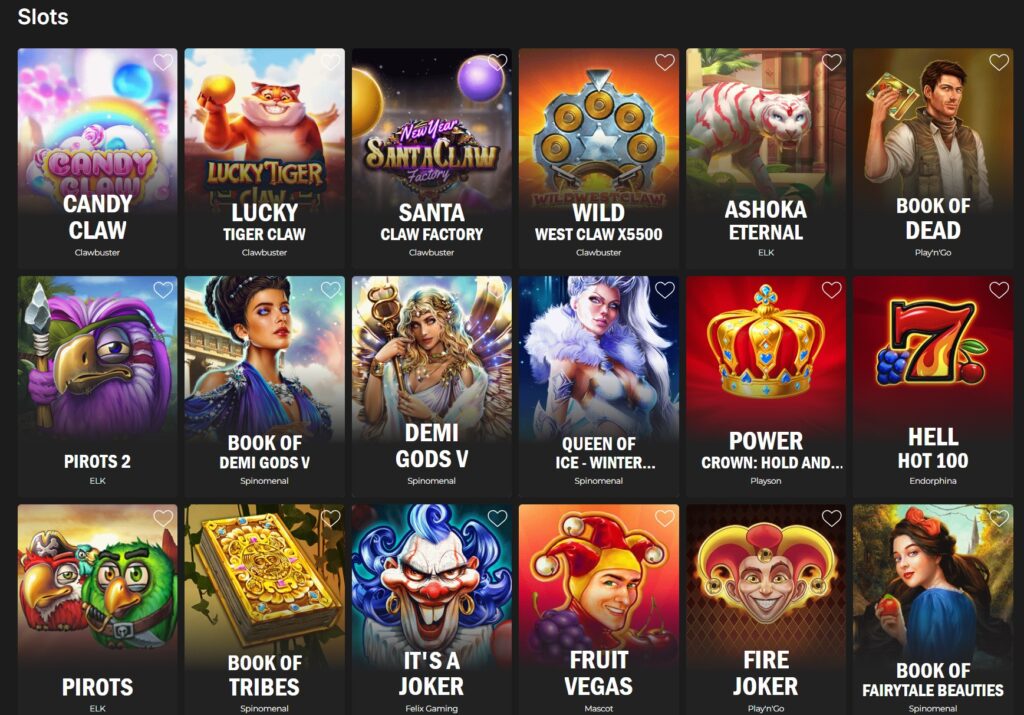Toggle heart on Wild West Claw X5500
The width and height of the screenshot is (1024, 715).
pyautogui.click(x=665, y=62)
